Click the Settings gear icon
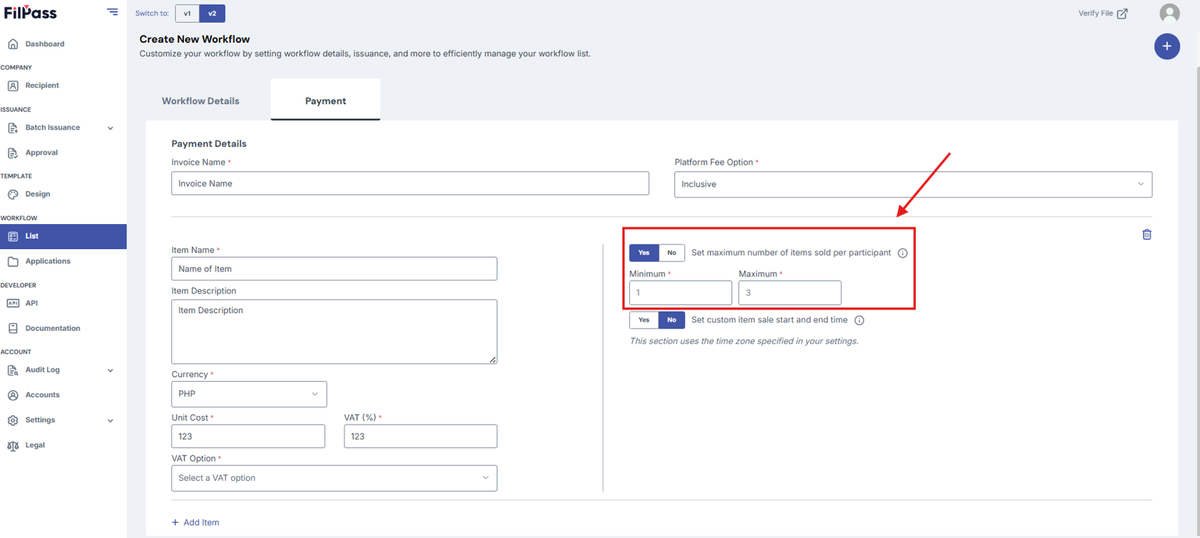Screen dimensions: 1200x538 [13, 420]
